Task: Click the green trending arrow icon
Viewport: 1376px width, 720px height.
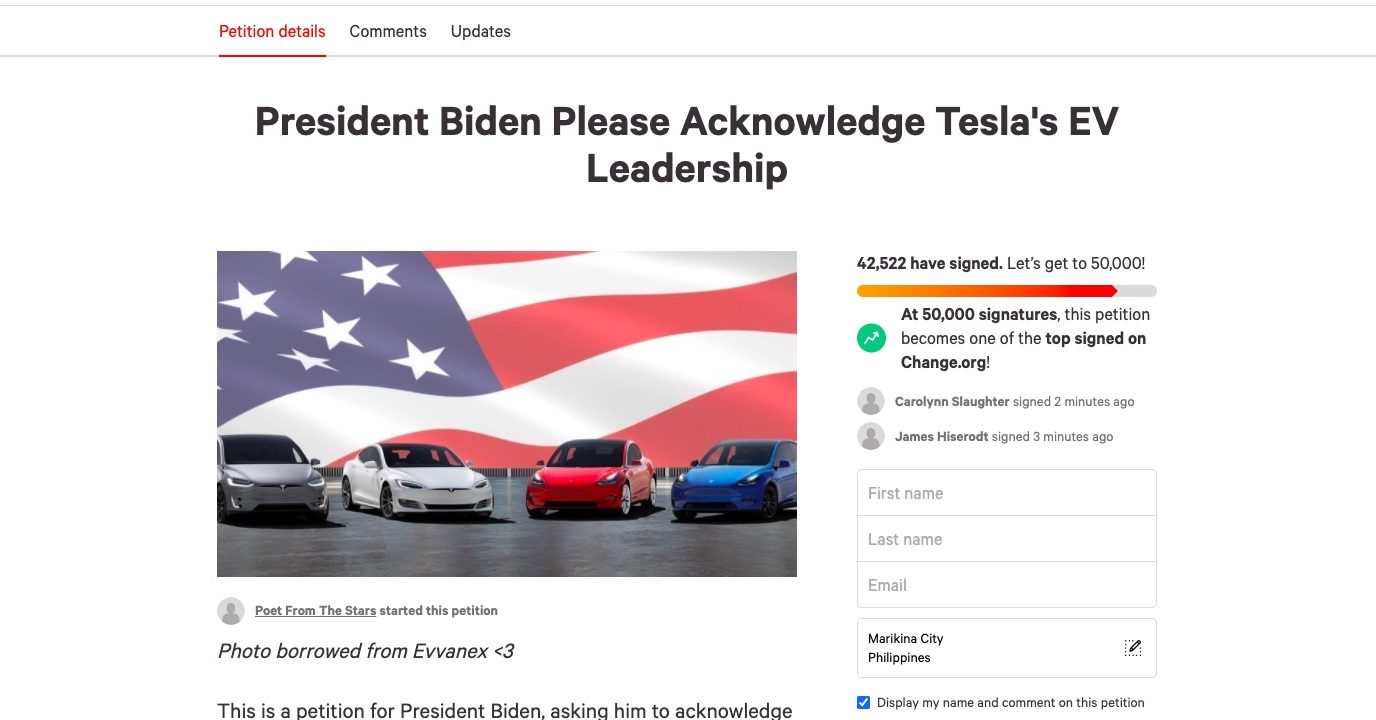Action: tap(871, 338)
